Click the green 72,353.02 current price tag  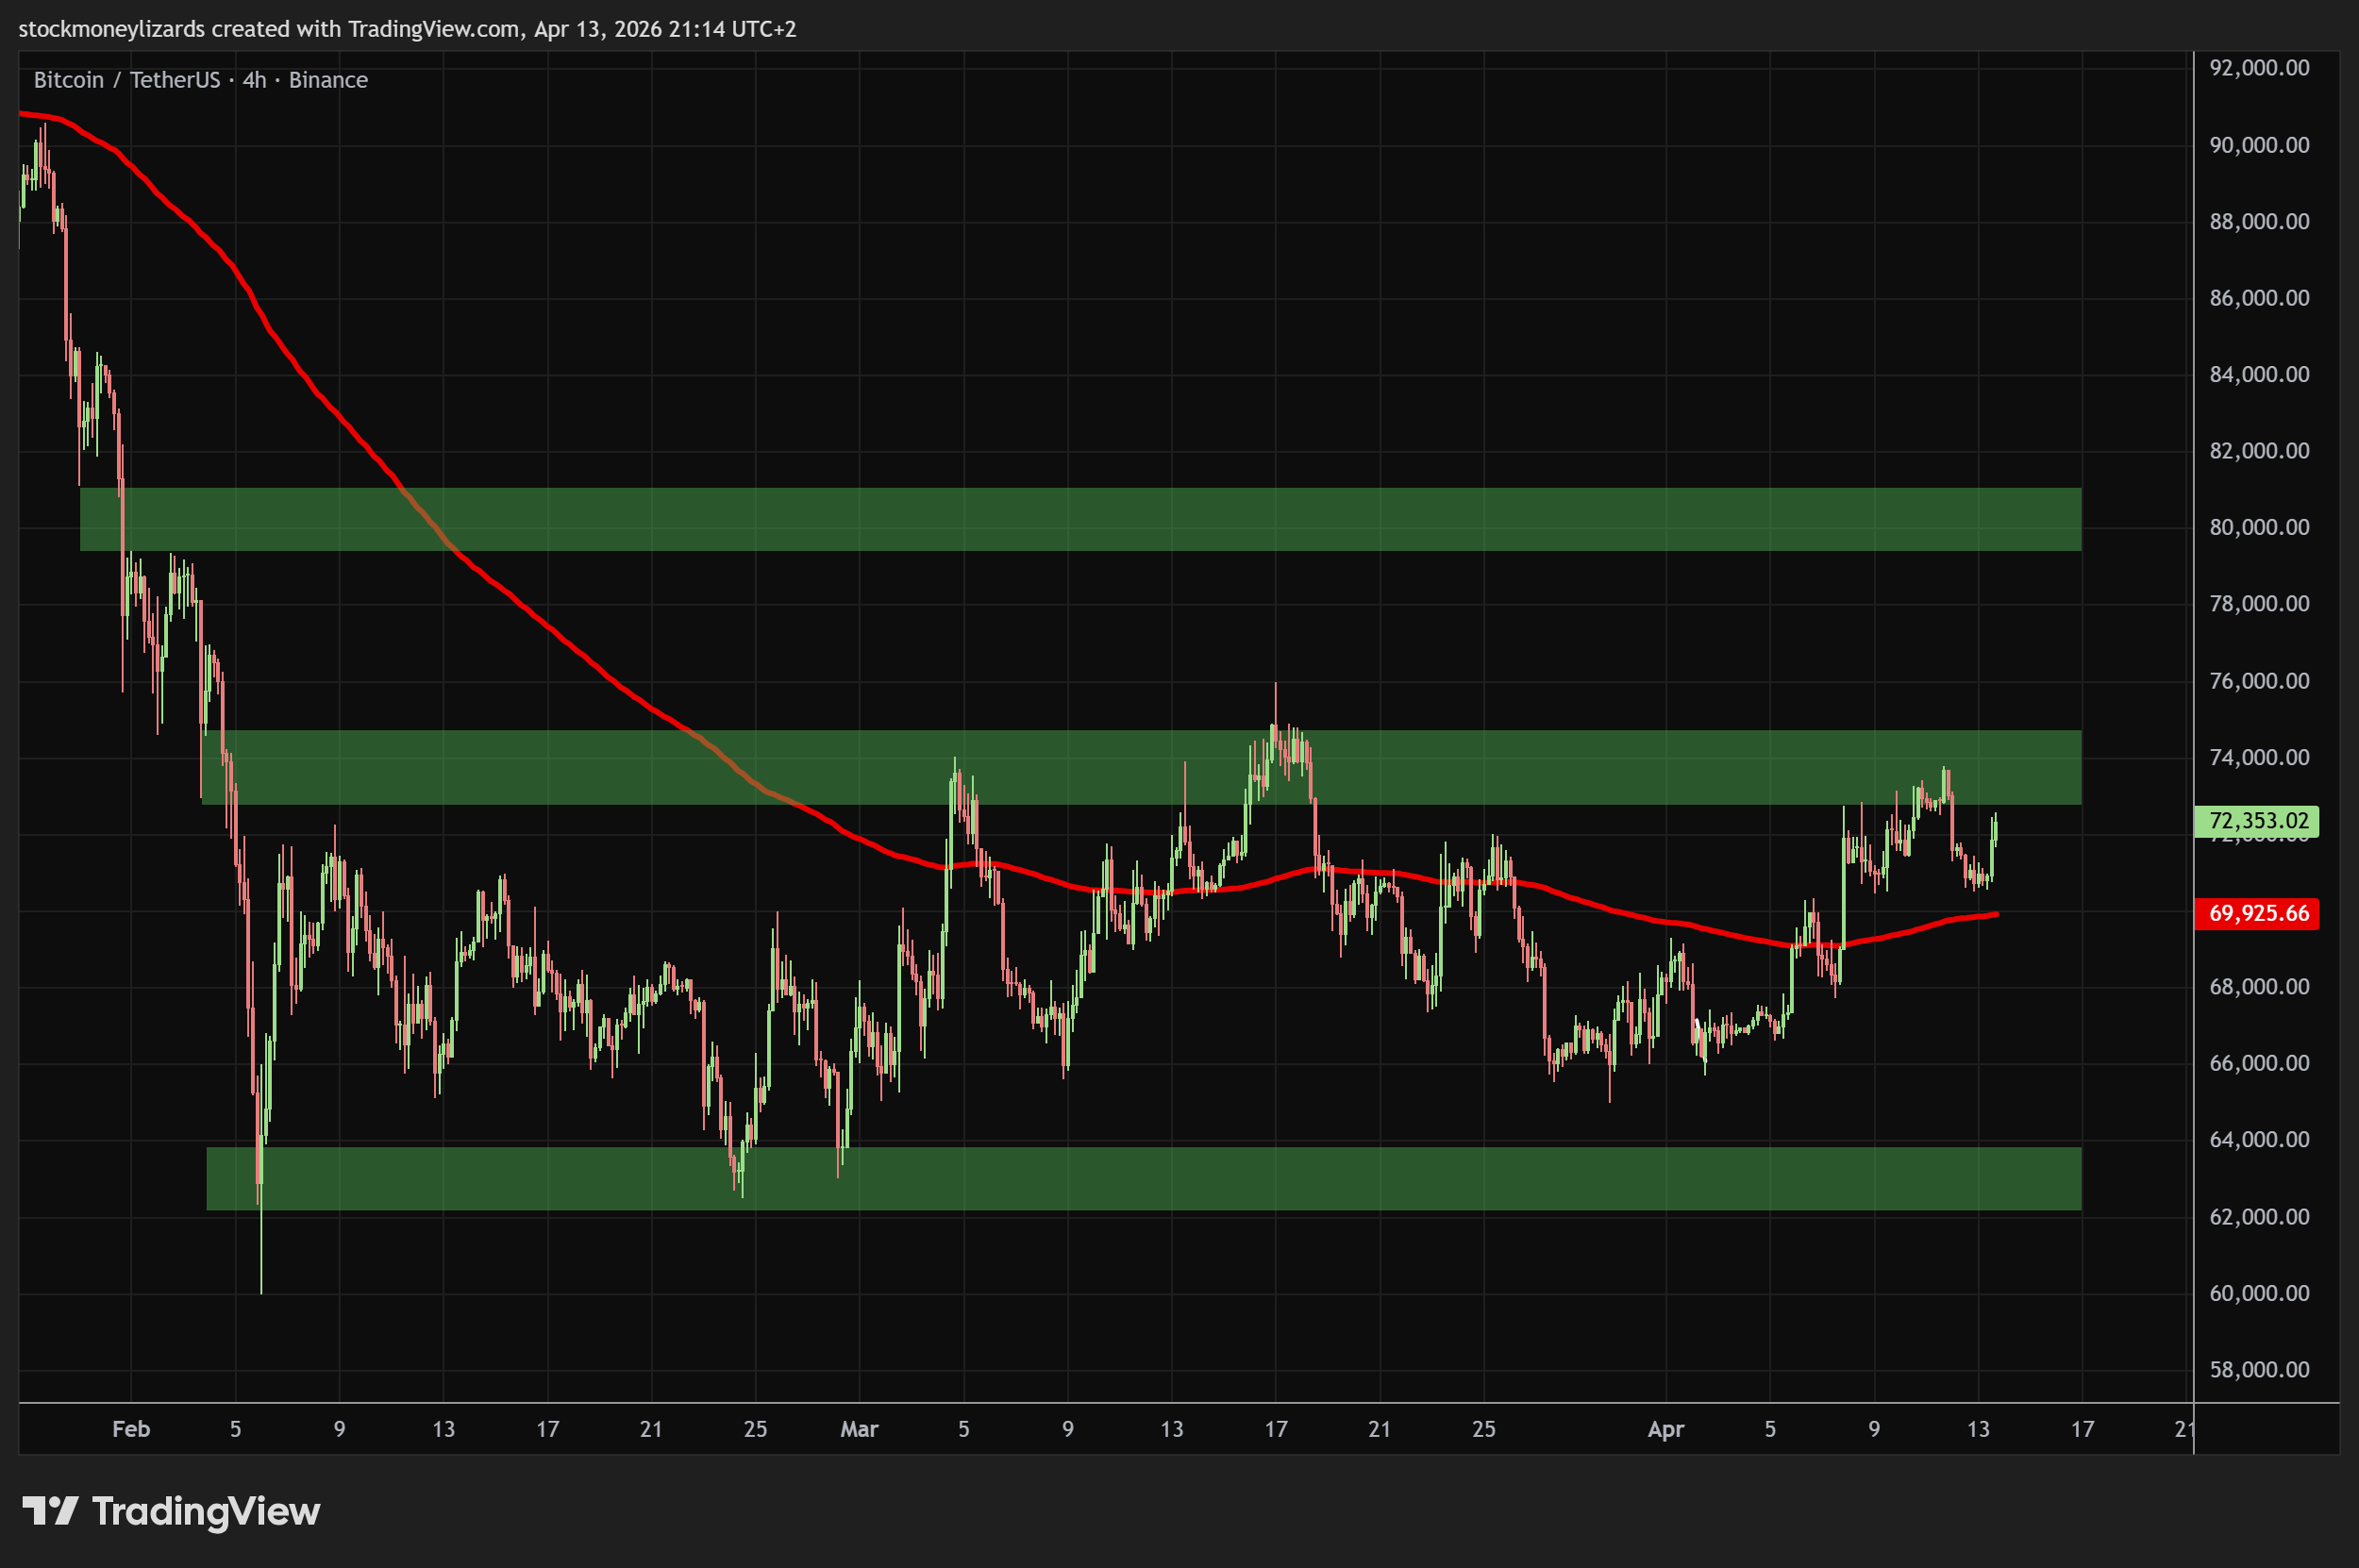(x=2258, y=821)
